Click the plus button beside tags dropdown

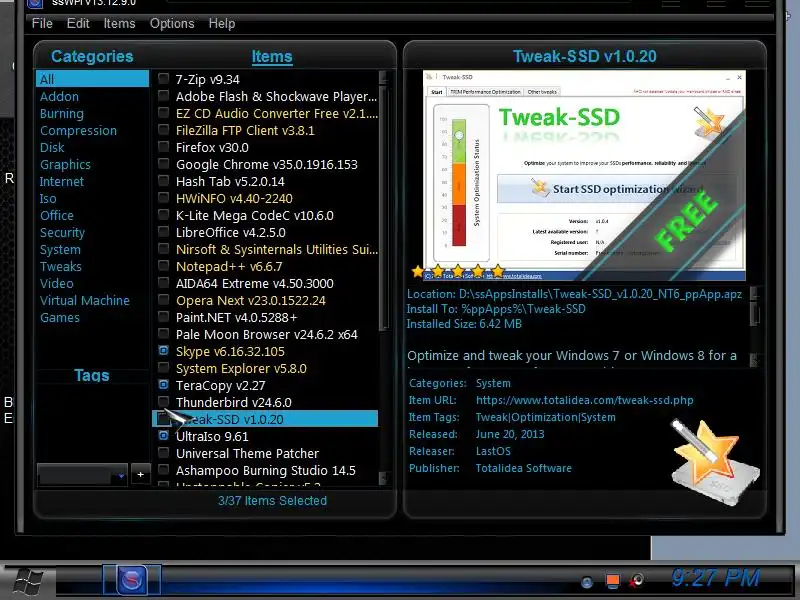coord(140,475)
